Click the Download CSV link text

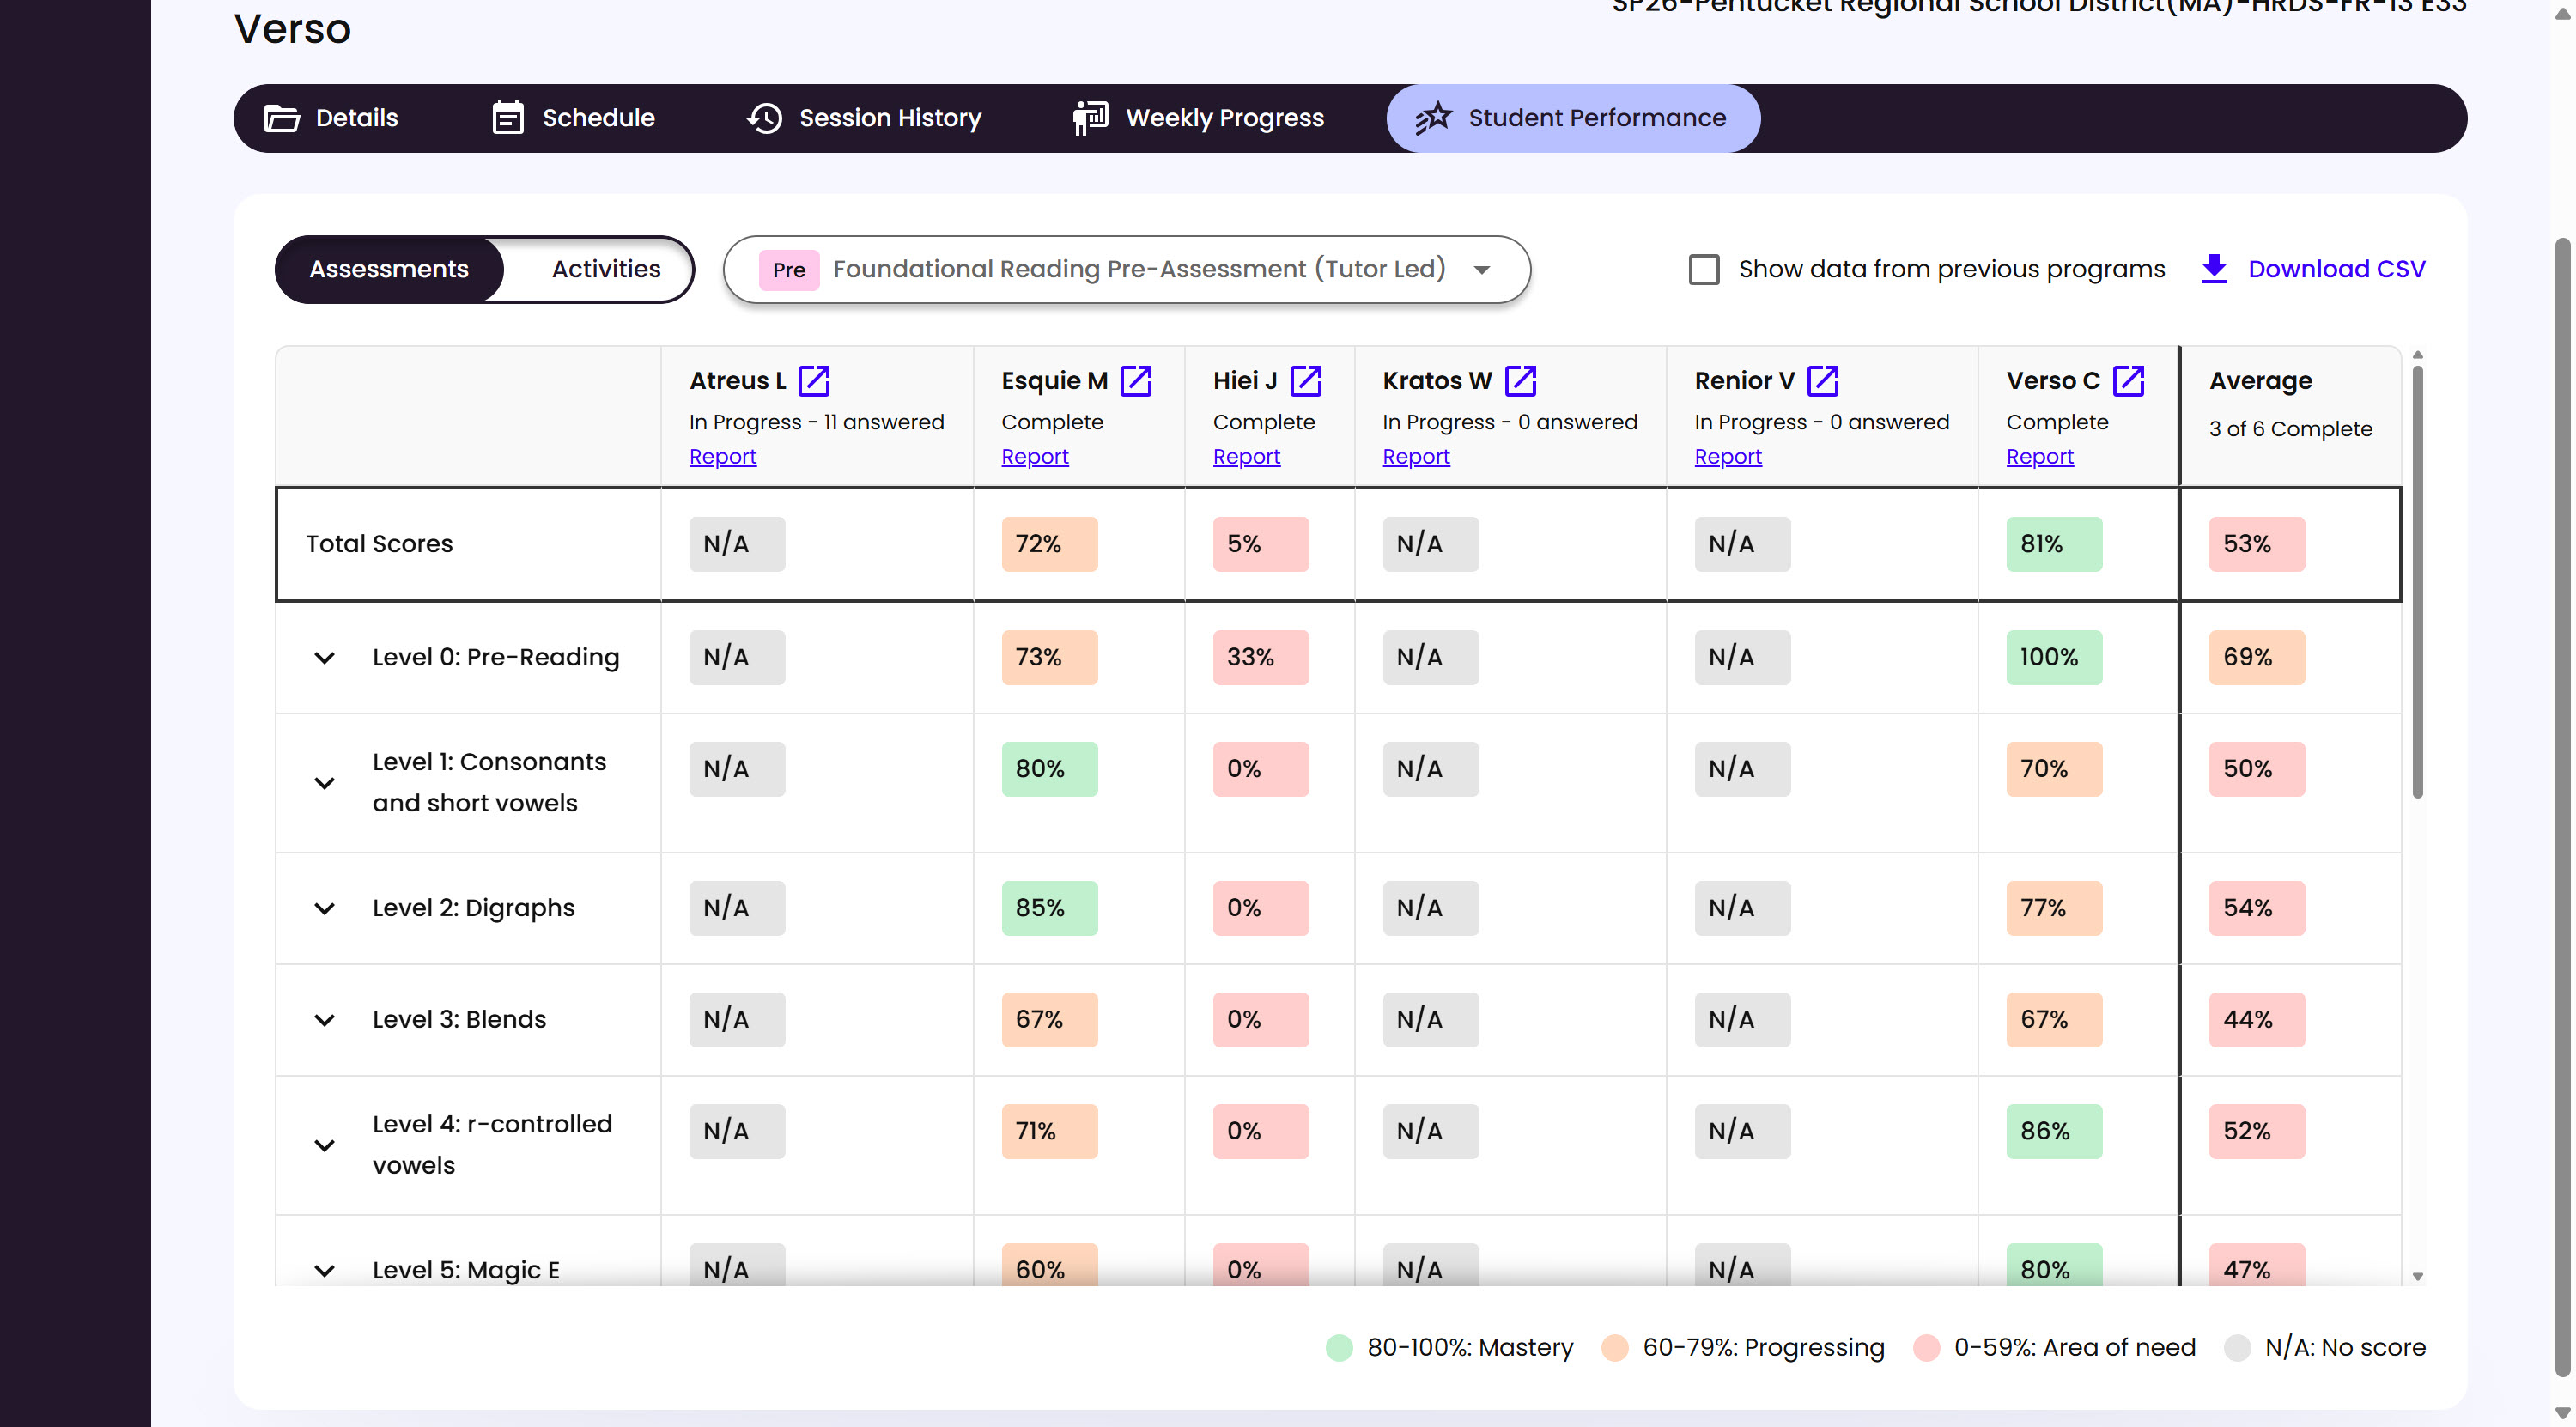(x=2336, y=269)
